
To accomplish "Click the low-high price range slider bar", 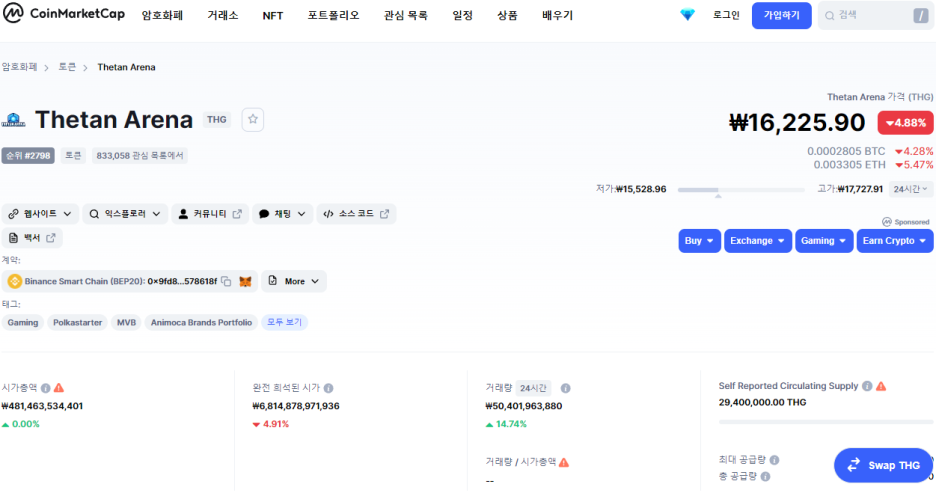I will tap(741, 190).
